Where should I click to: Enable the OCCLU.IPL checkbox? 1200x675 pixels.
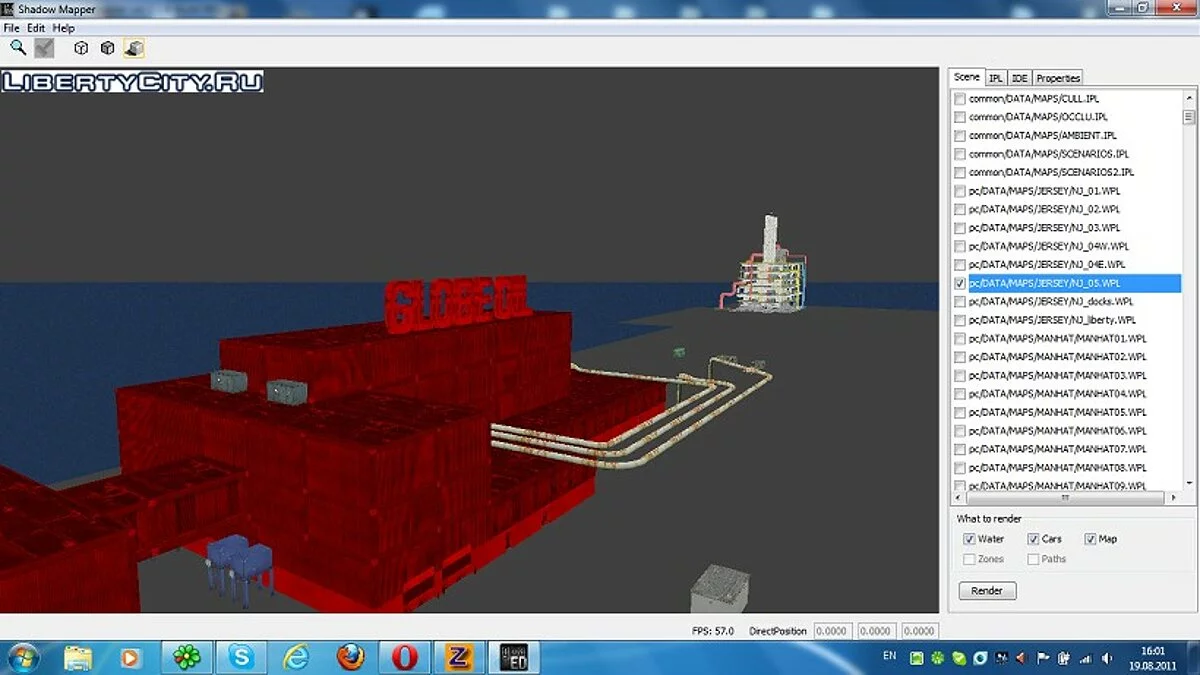click(x=960, y=117)
